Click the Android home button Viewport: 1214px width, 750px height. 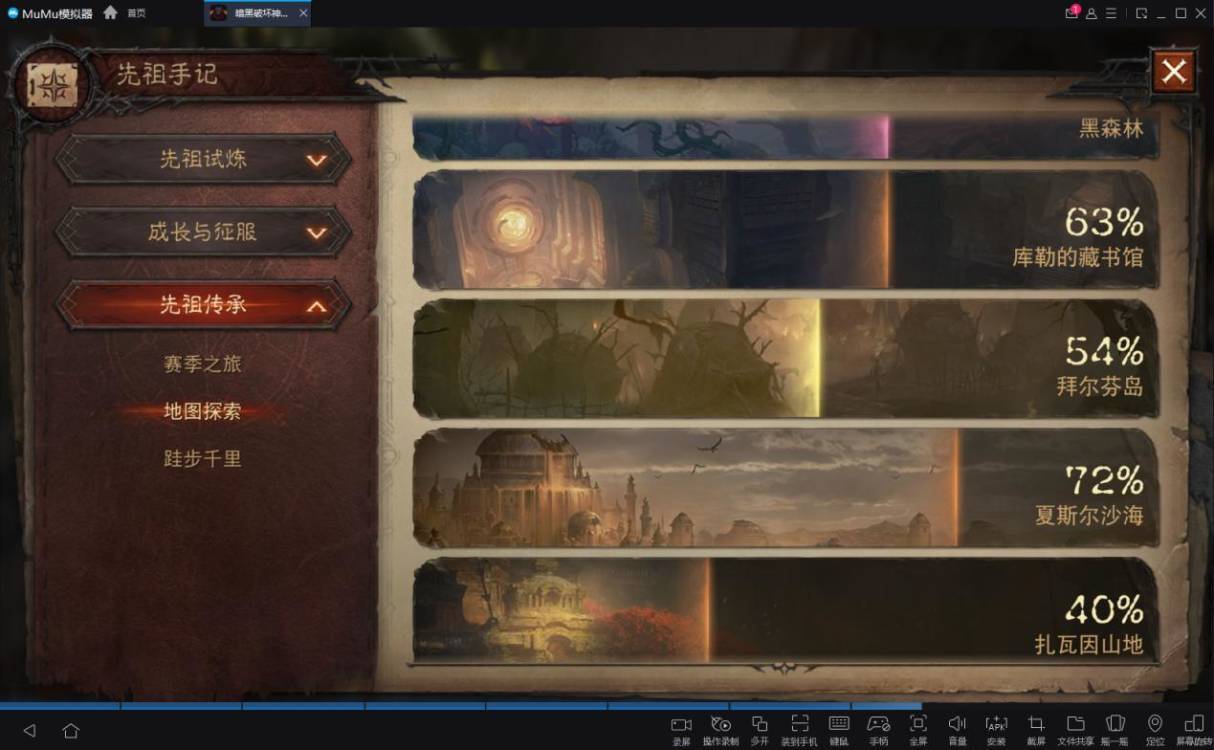point(71,731)
